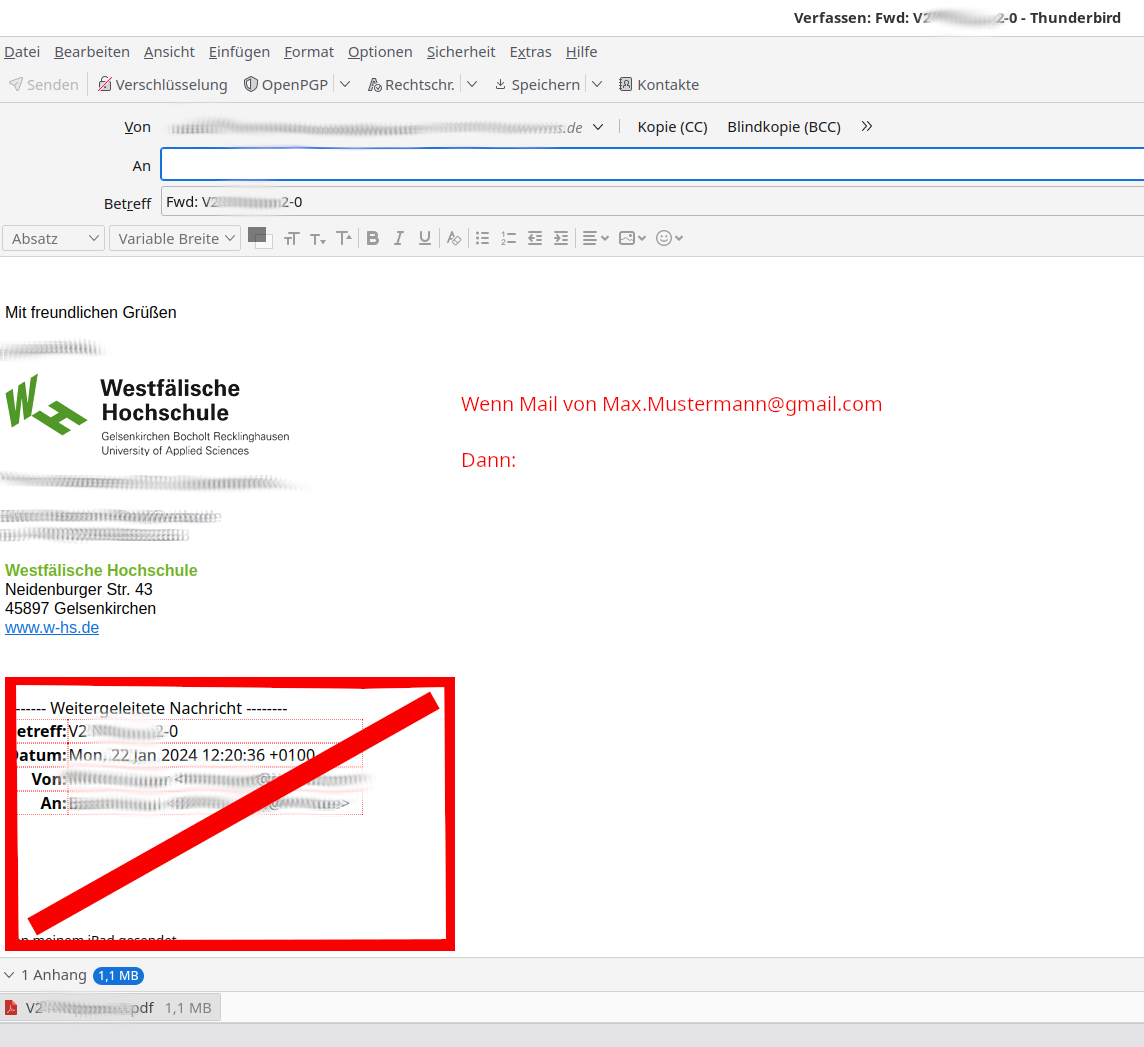This screenshot has height=1047, width=1144.
Task: Toggle italic text formatting
Action: (399, 238)
